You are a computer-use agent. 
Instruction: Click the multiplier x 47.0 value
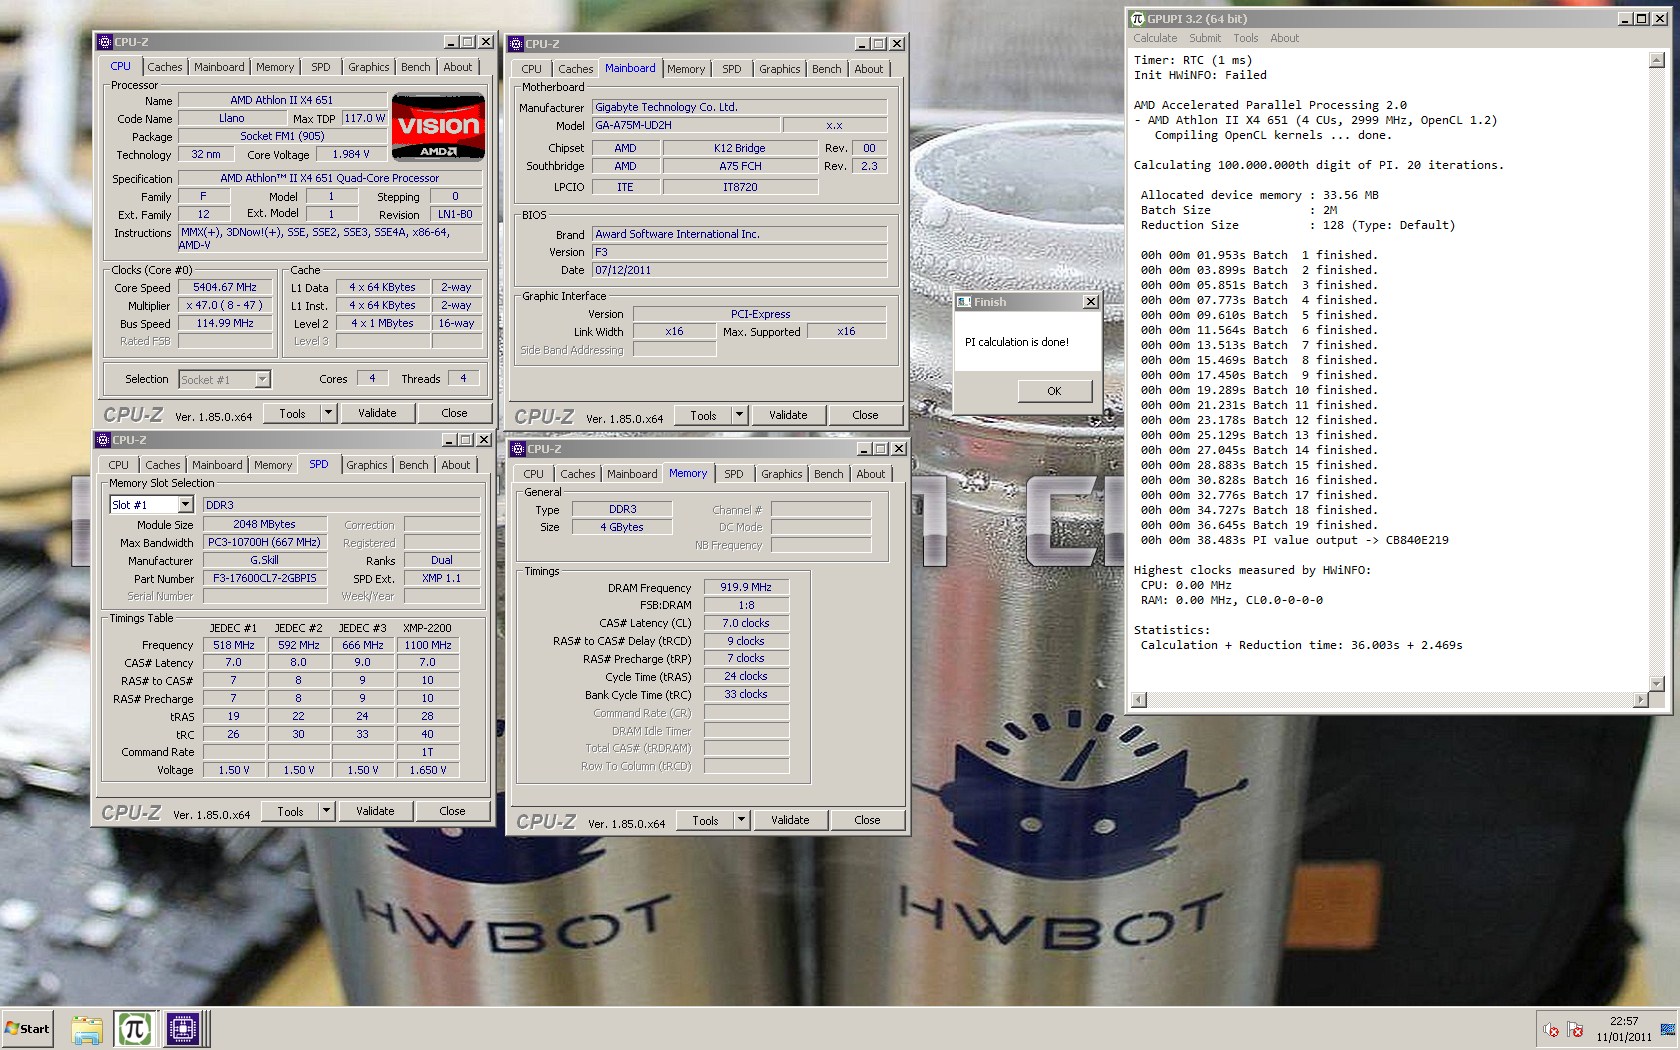(225, 305)
